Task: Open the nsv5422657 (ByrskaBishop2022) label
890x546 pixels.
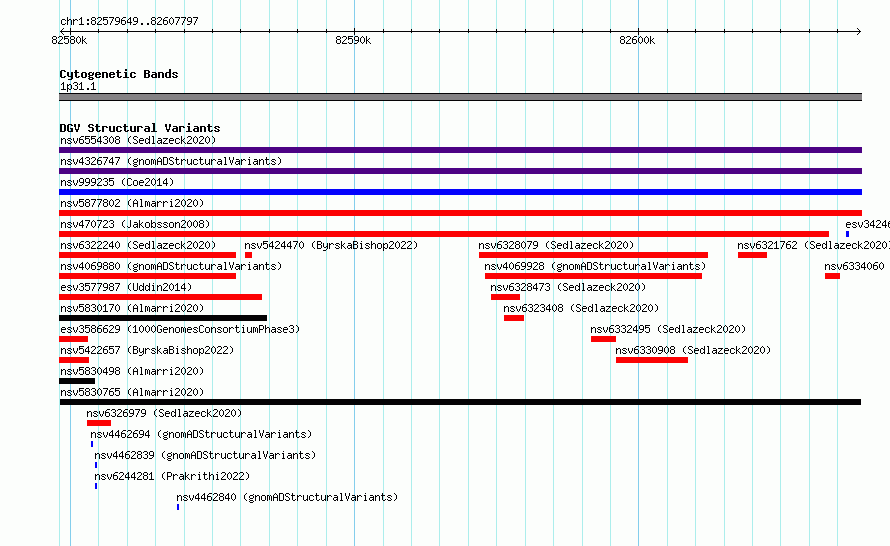Action: click(x=147, y=350)
